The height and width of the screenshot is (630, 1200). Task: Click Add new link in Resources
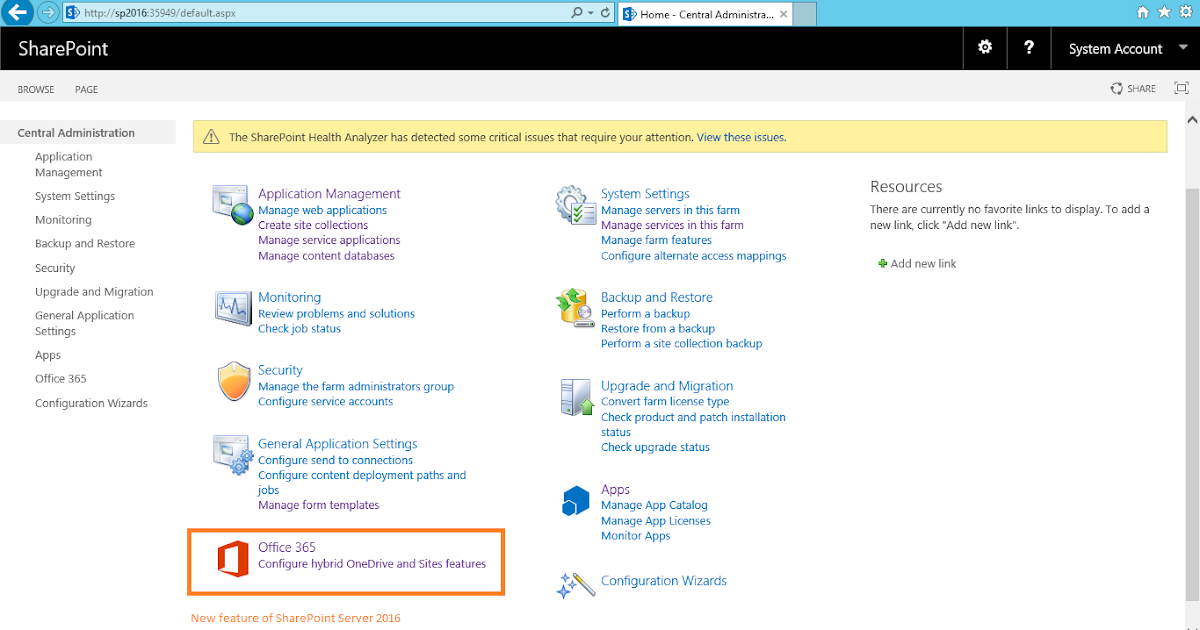coord(923,264)
